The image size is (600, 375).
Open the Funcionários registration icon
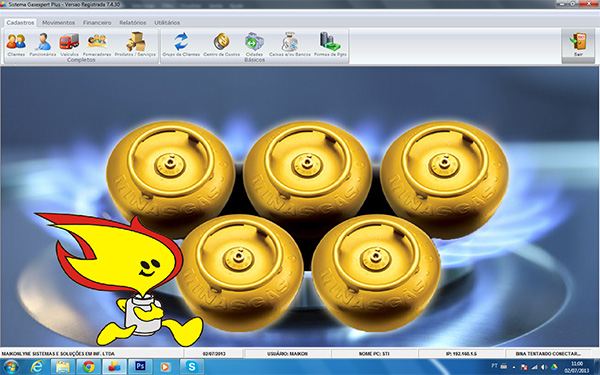click(43, 45)
